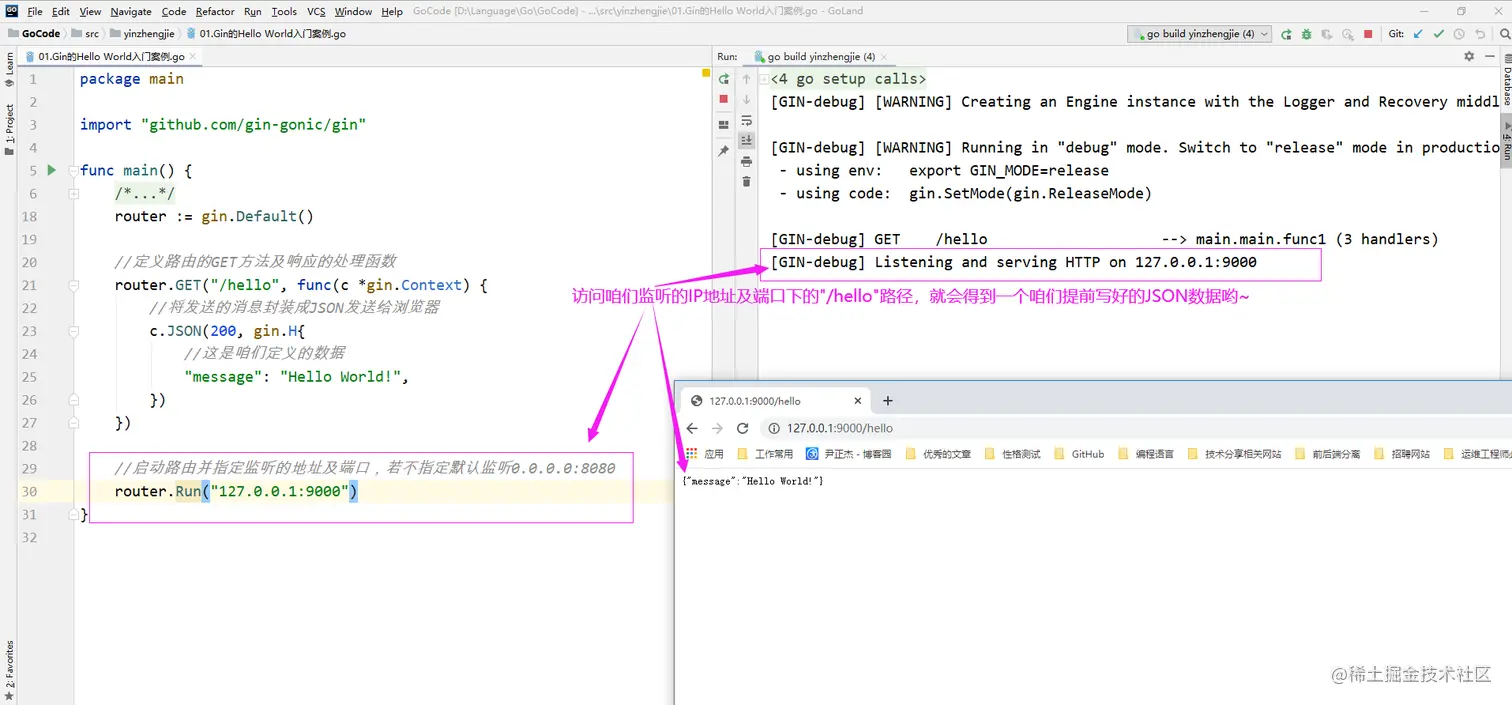Image resolution: width=1512 pixels, height=705 pixels.
Task: Hide the Run panel with the minimize dash
Action: [x=1490, y=56]
